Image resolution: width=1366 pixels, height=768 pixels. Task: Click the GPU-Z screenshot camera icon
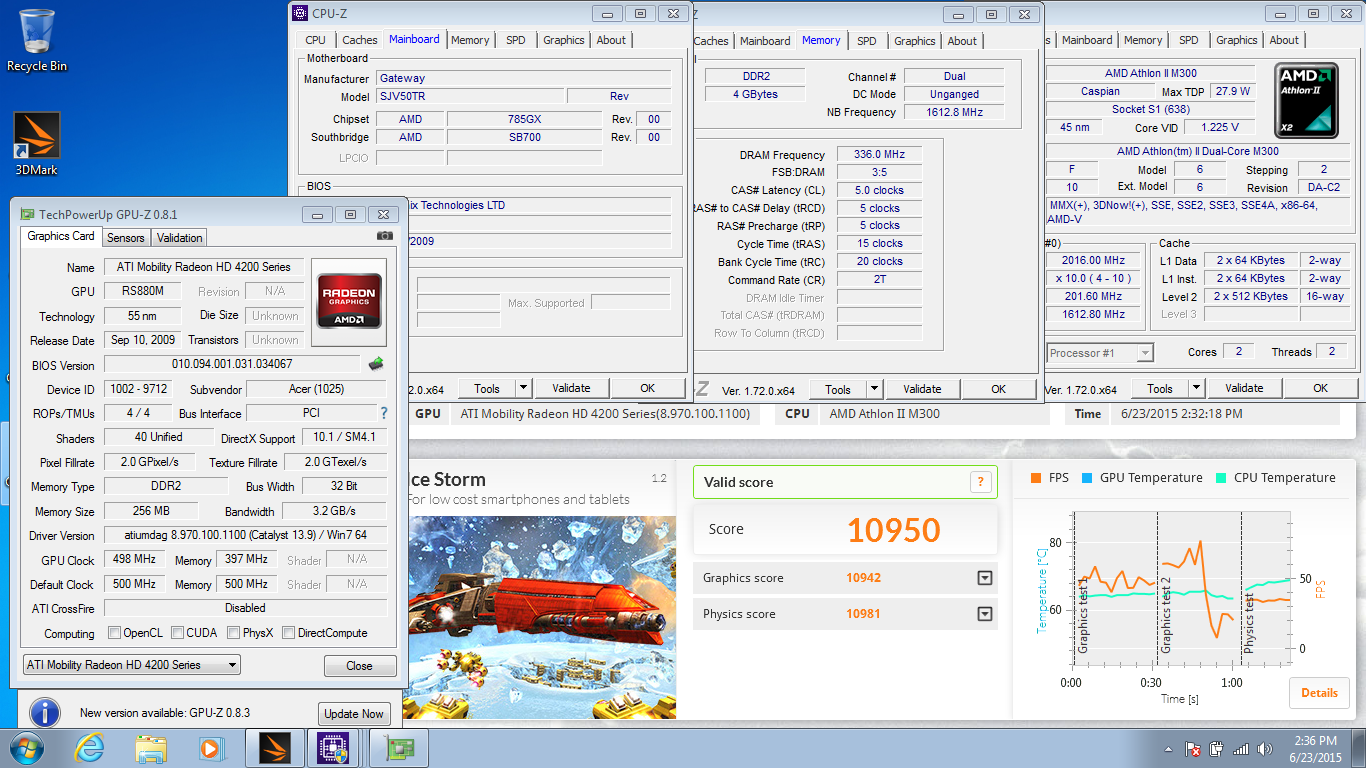tap(385, 236)
